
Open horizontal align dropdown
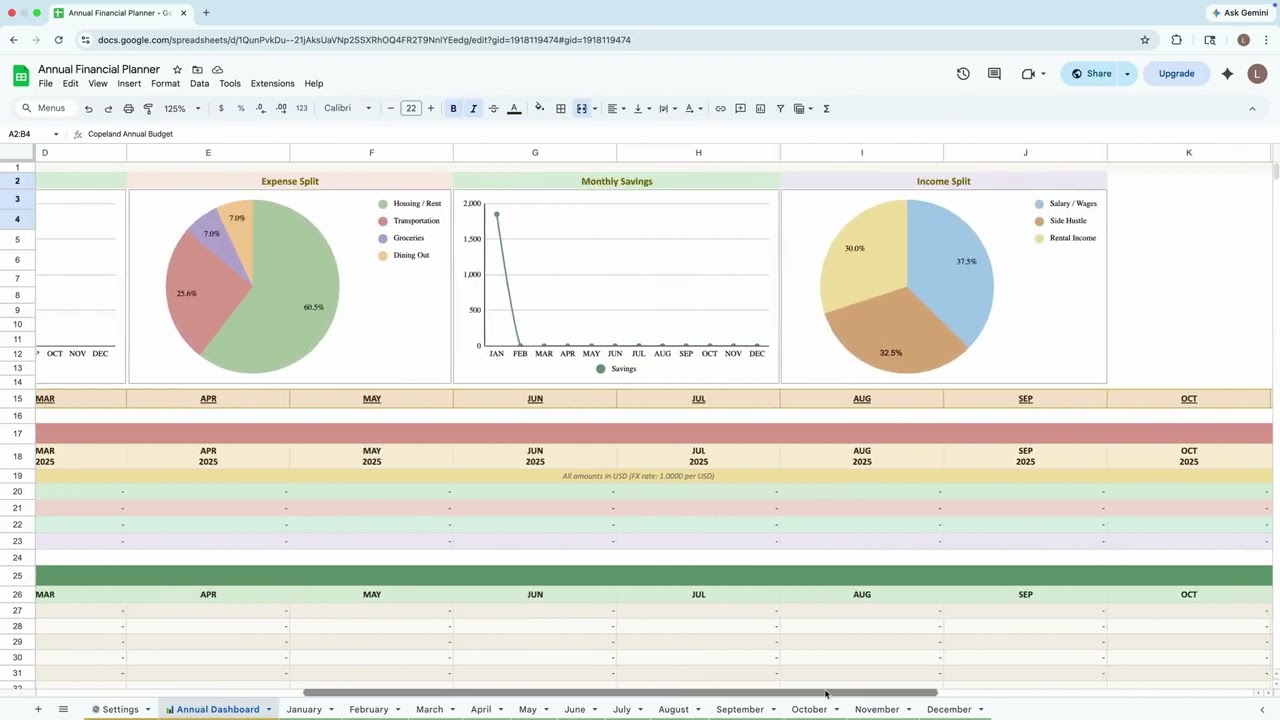[616, 109]
